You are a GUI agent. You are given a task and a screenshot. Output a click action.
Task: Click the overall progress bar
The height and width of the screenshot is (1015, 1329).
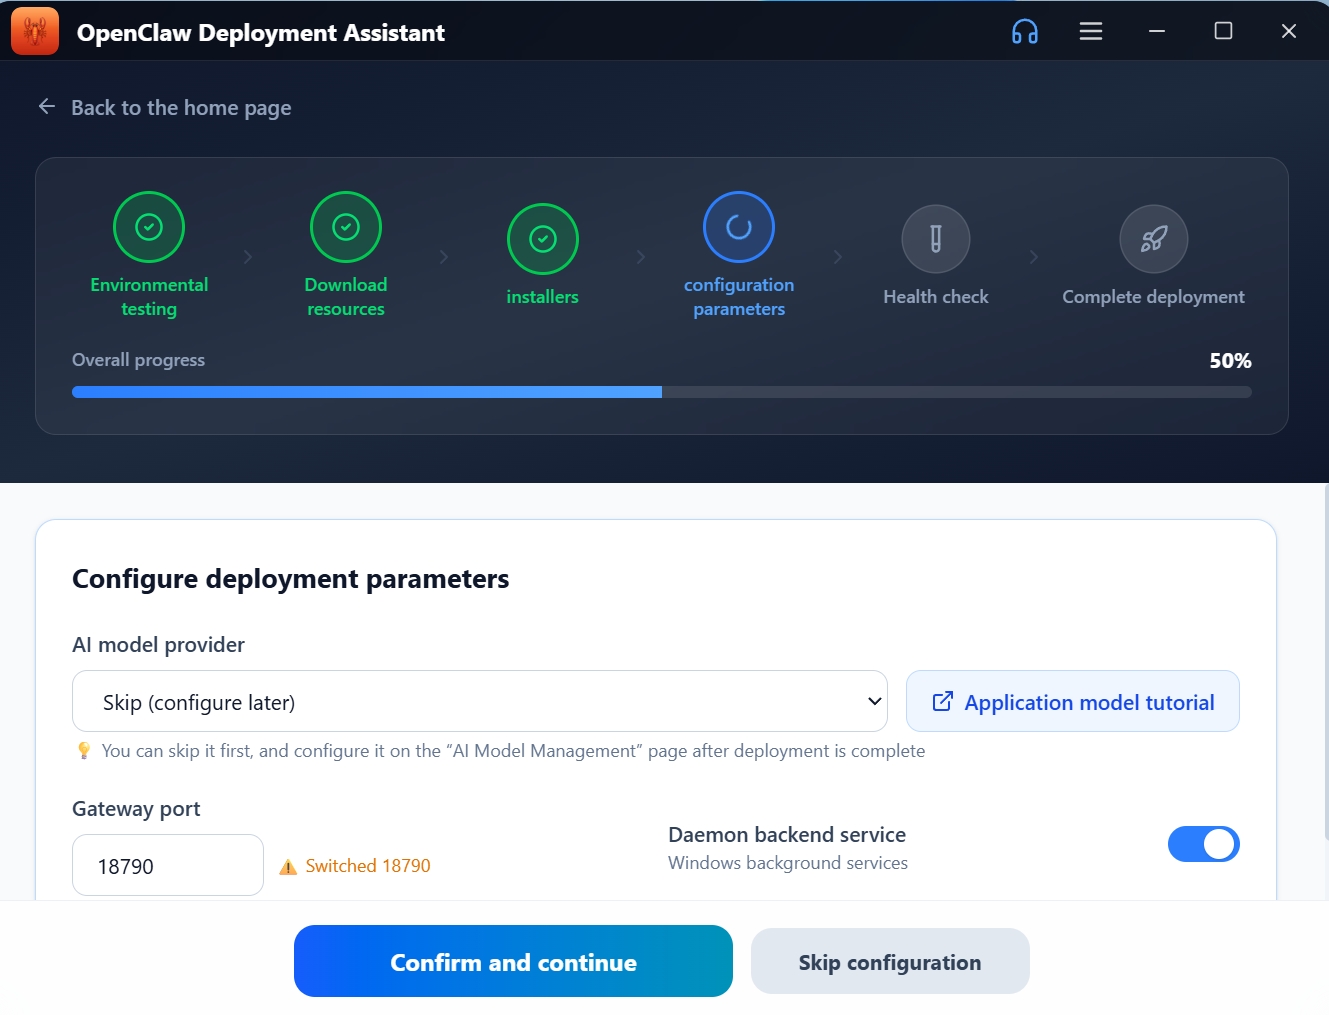coord(661,392)
